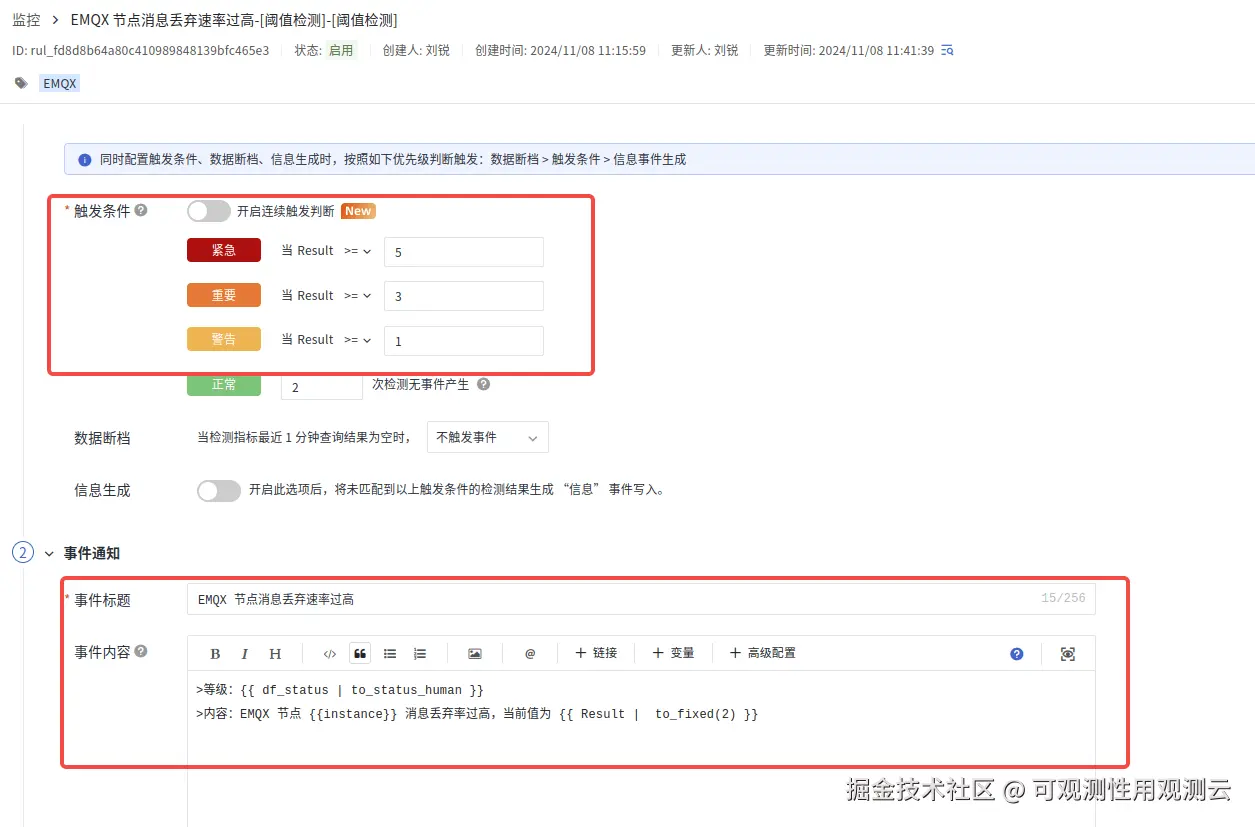This screenshot has height=827, width=1255.
Task: Collapse the 事件通知 section chevron
Action: click(x=49, y=553)
